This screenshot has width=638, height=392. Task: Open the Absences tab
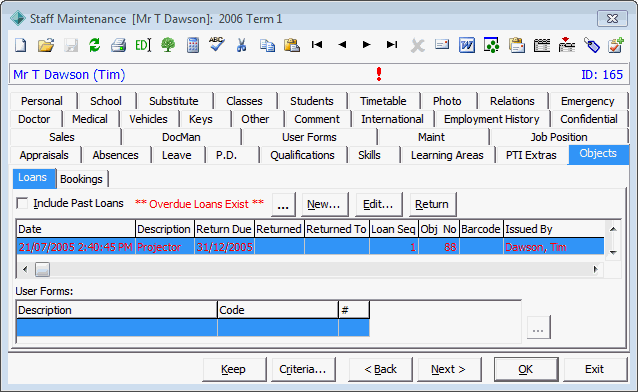pos(116,155)
